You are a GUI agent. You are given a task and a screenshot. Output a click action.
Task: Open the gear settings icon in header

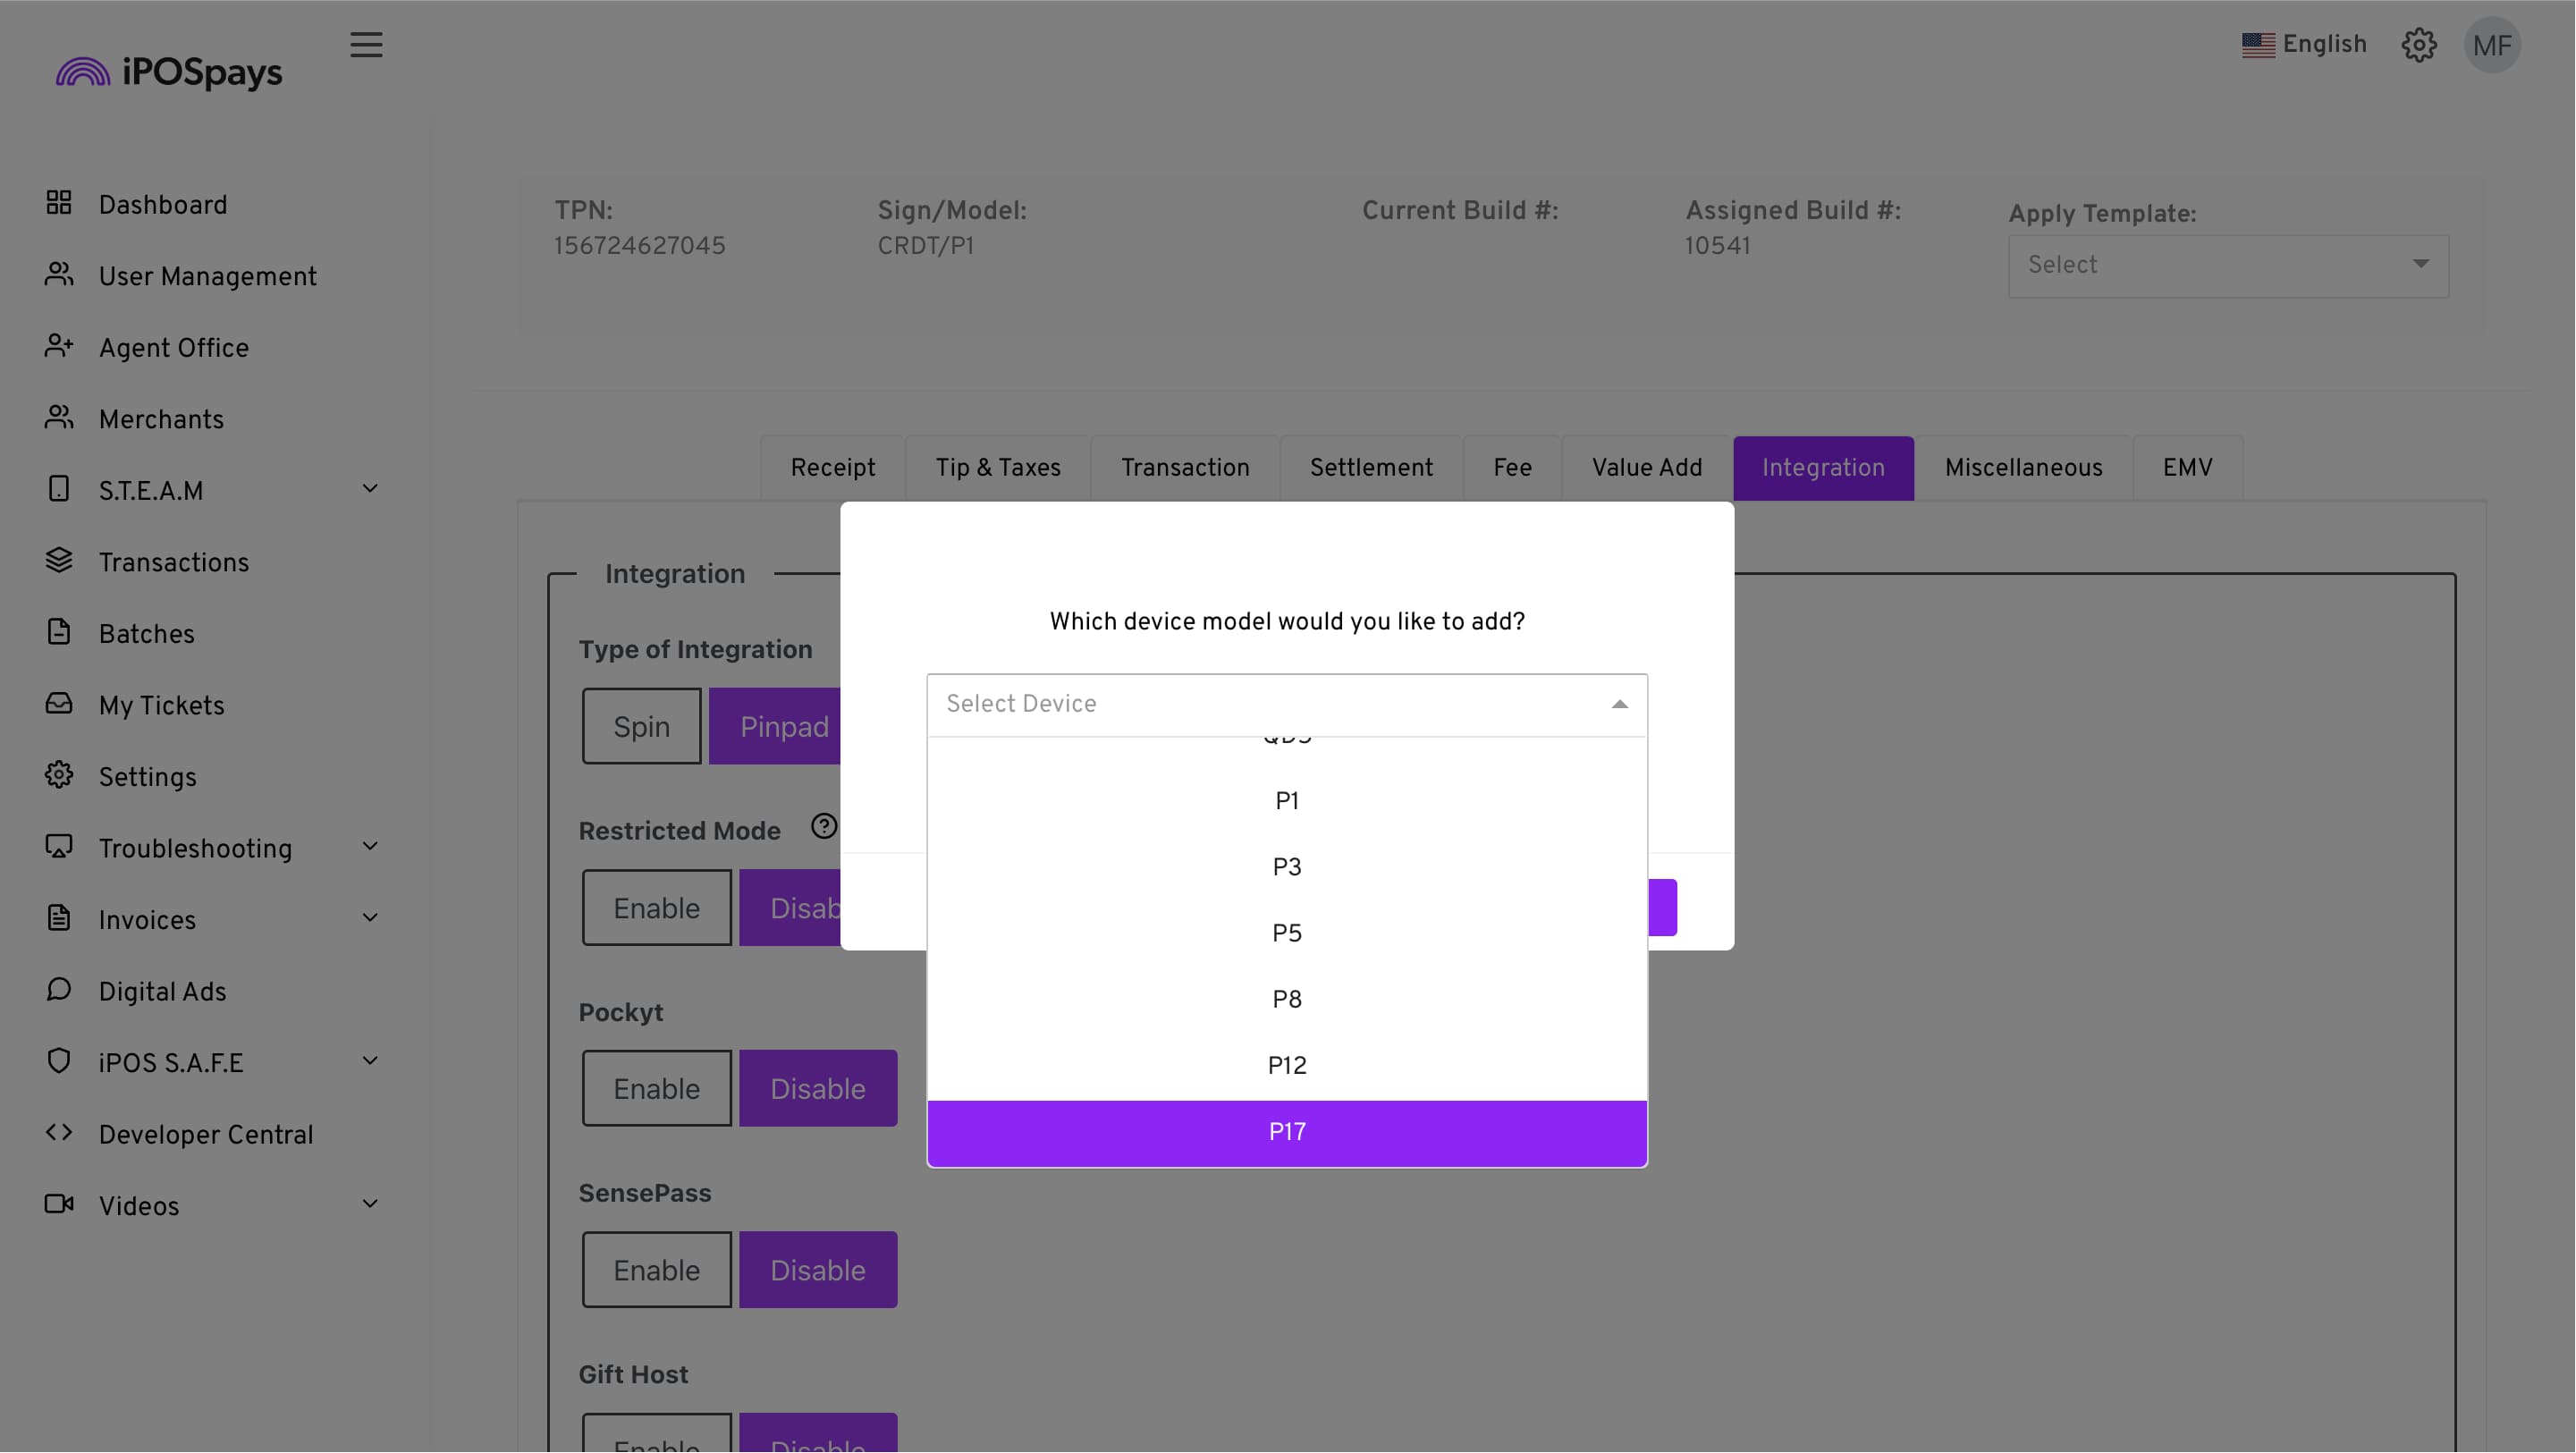[x=2418, y=45]
